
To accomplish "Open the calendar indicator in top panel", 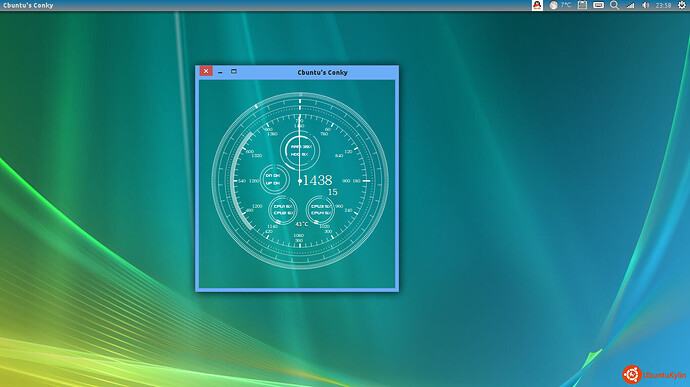I will tap(582, 5).
